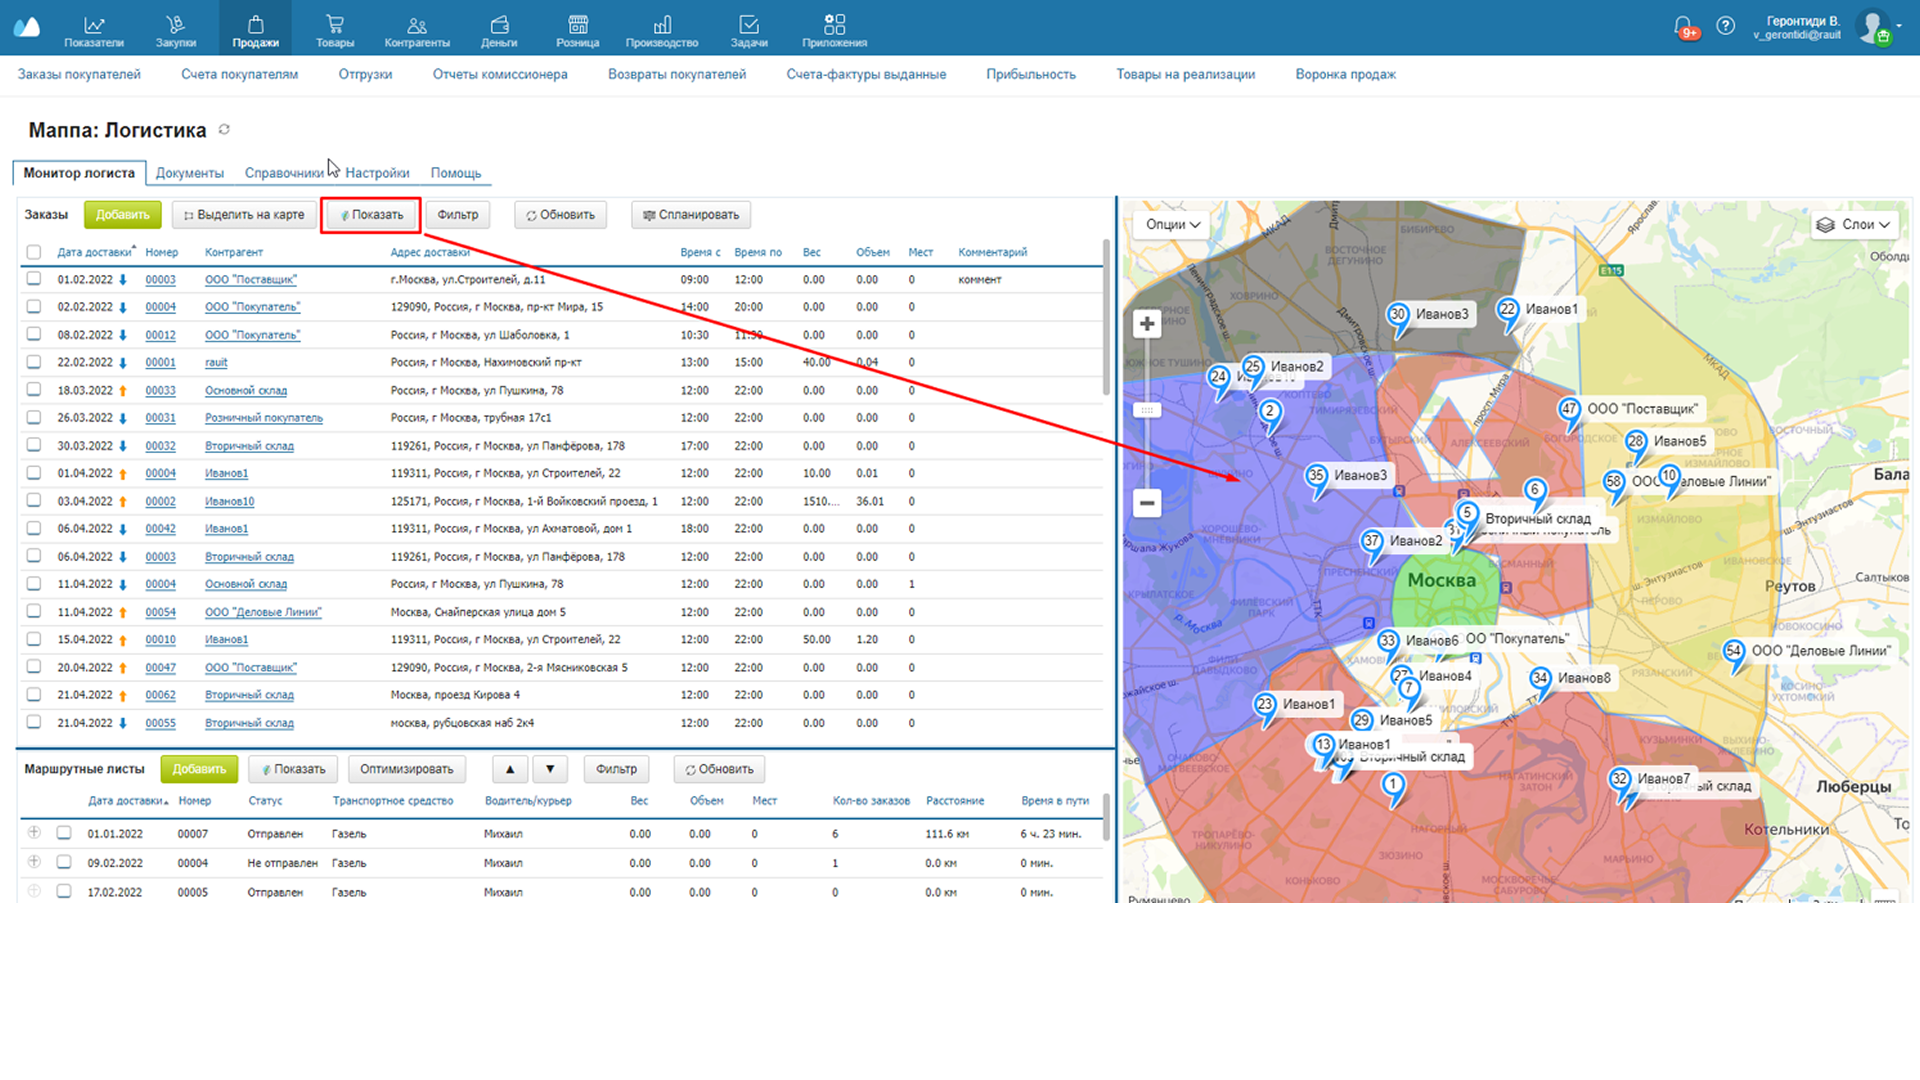
Task: Open the Опции dropdown on the map
Action: pos(1172,224)
